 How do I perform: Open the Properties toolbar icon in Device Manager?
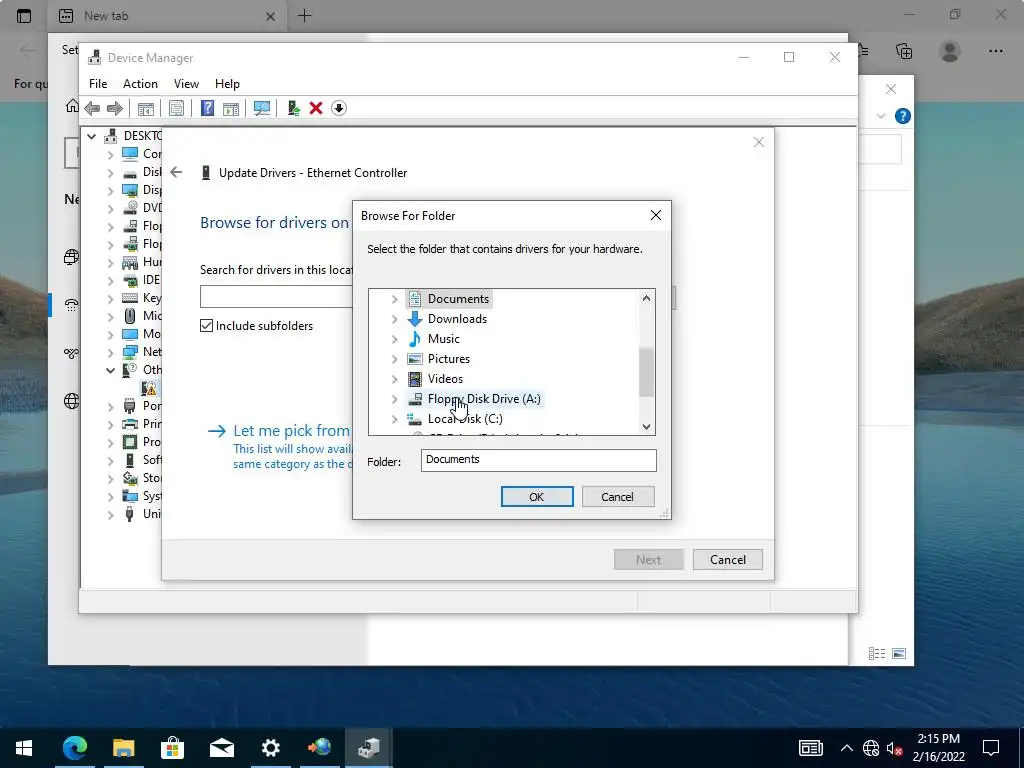pyautogui.click(x=176, y=108)
